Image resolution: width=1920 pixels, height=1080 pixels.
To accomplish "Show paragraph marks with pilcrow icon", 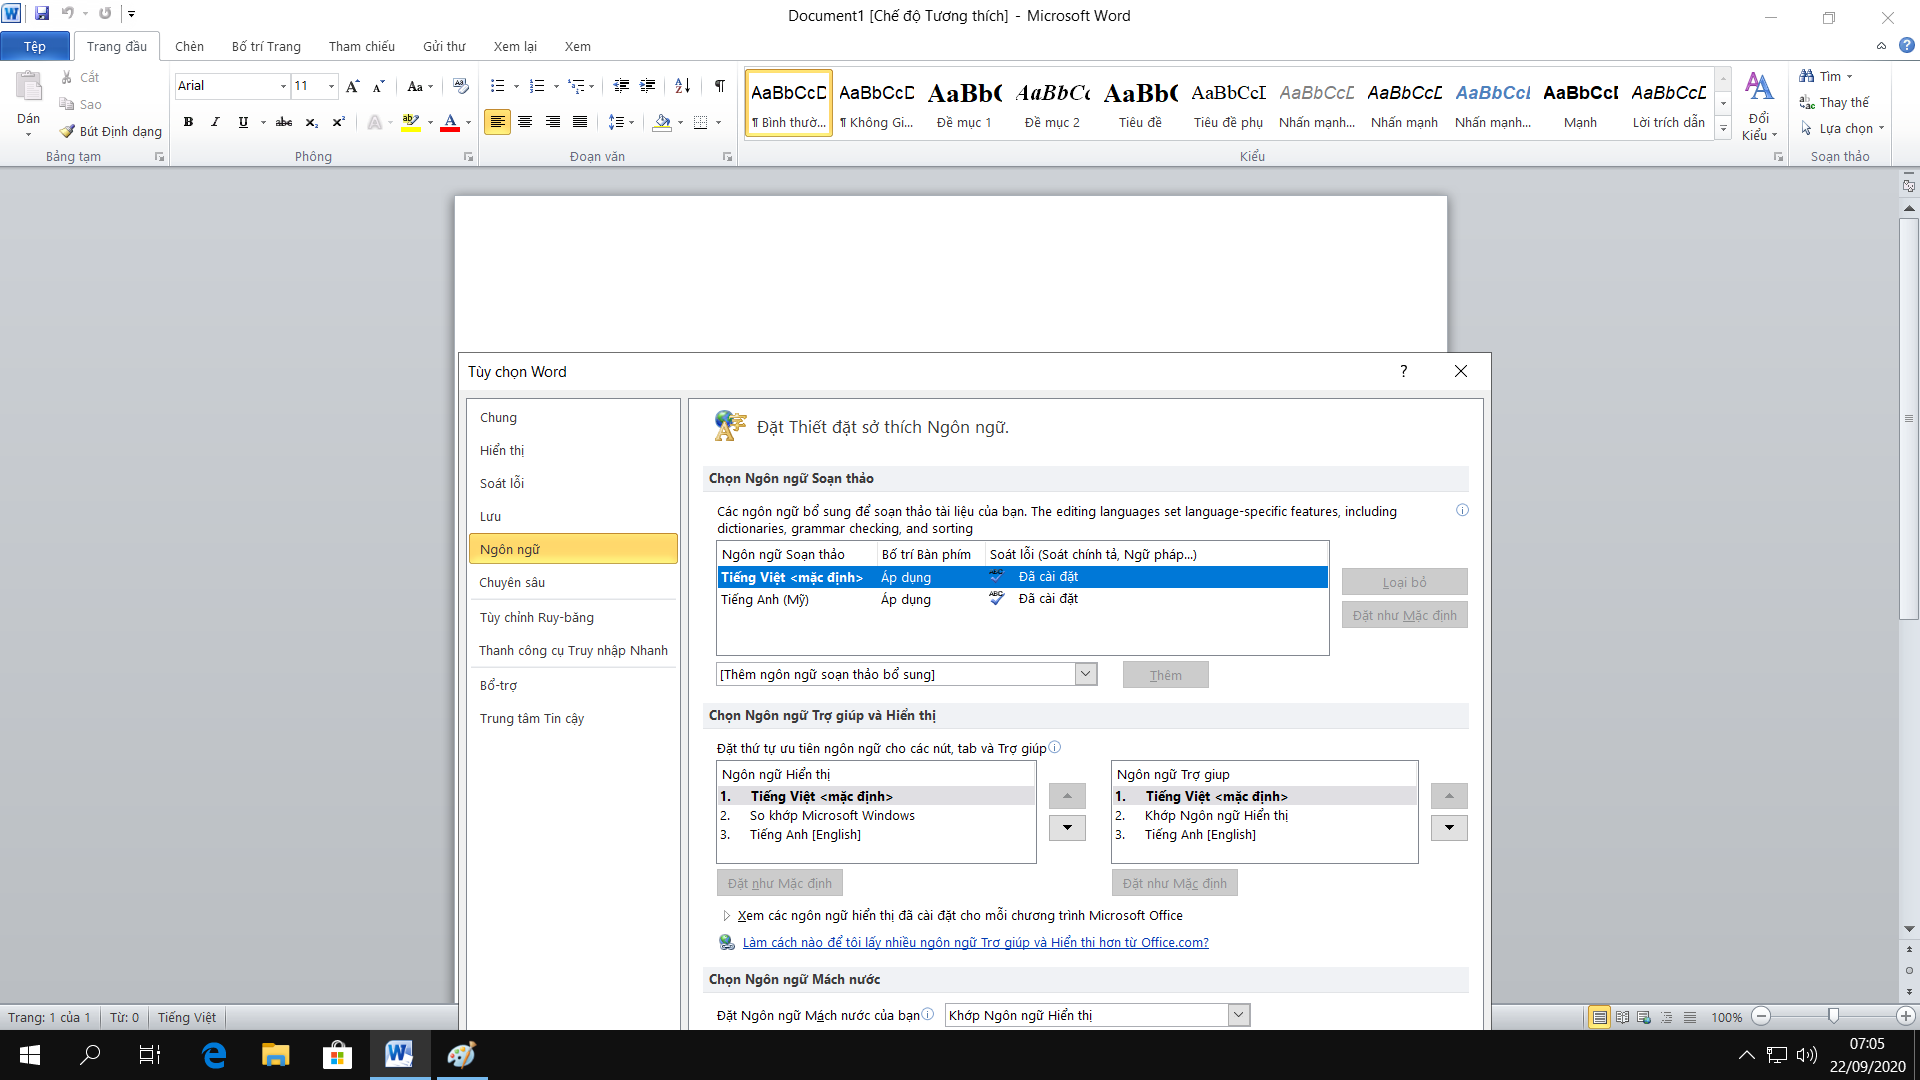I will coord(720,86).
